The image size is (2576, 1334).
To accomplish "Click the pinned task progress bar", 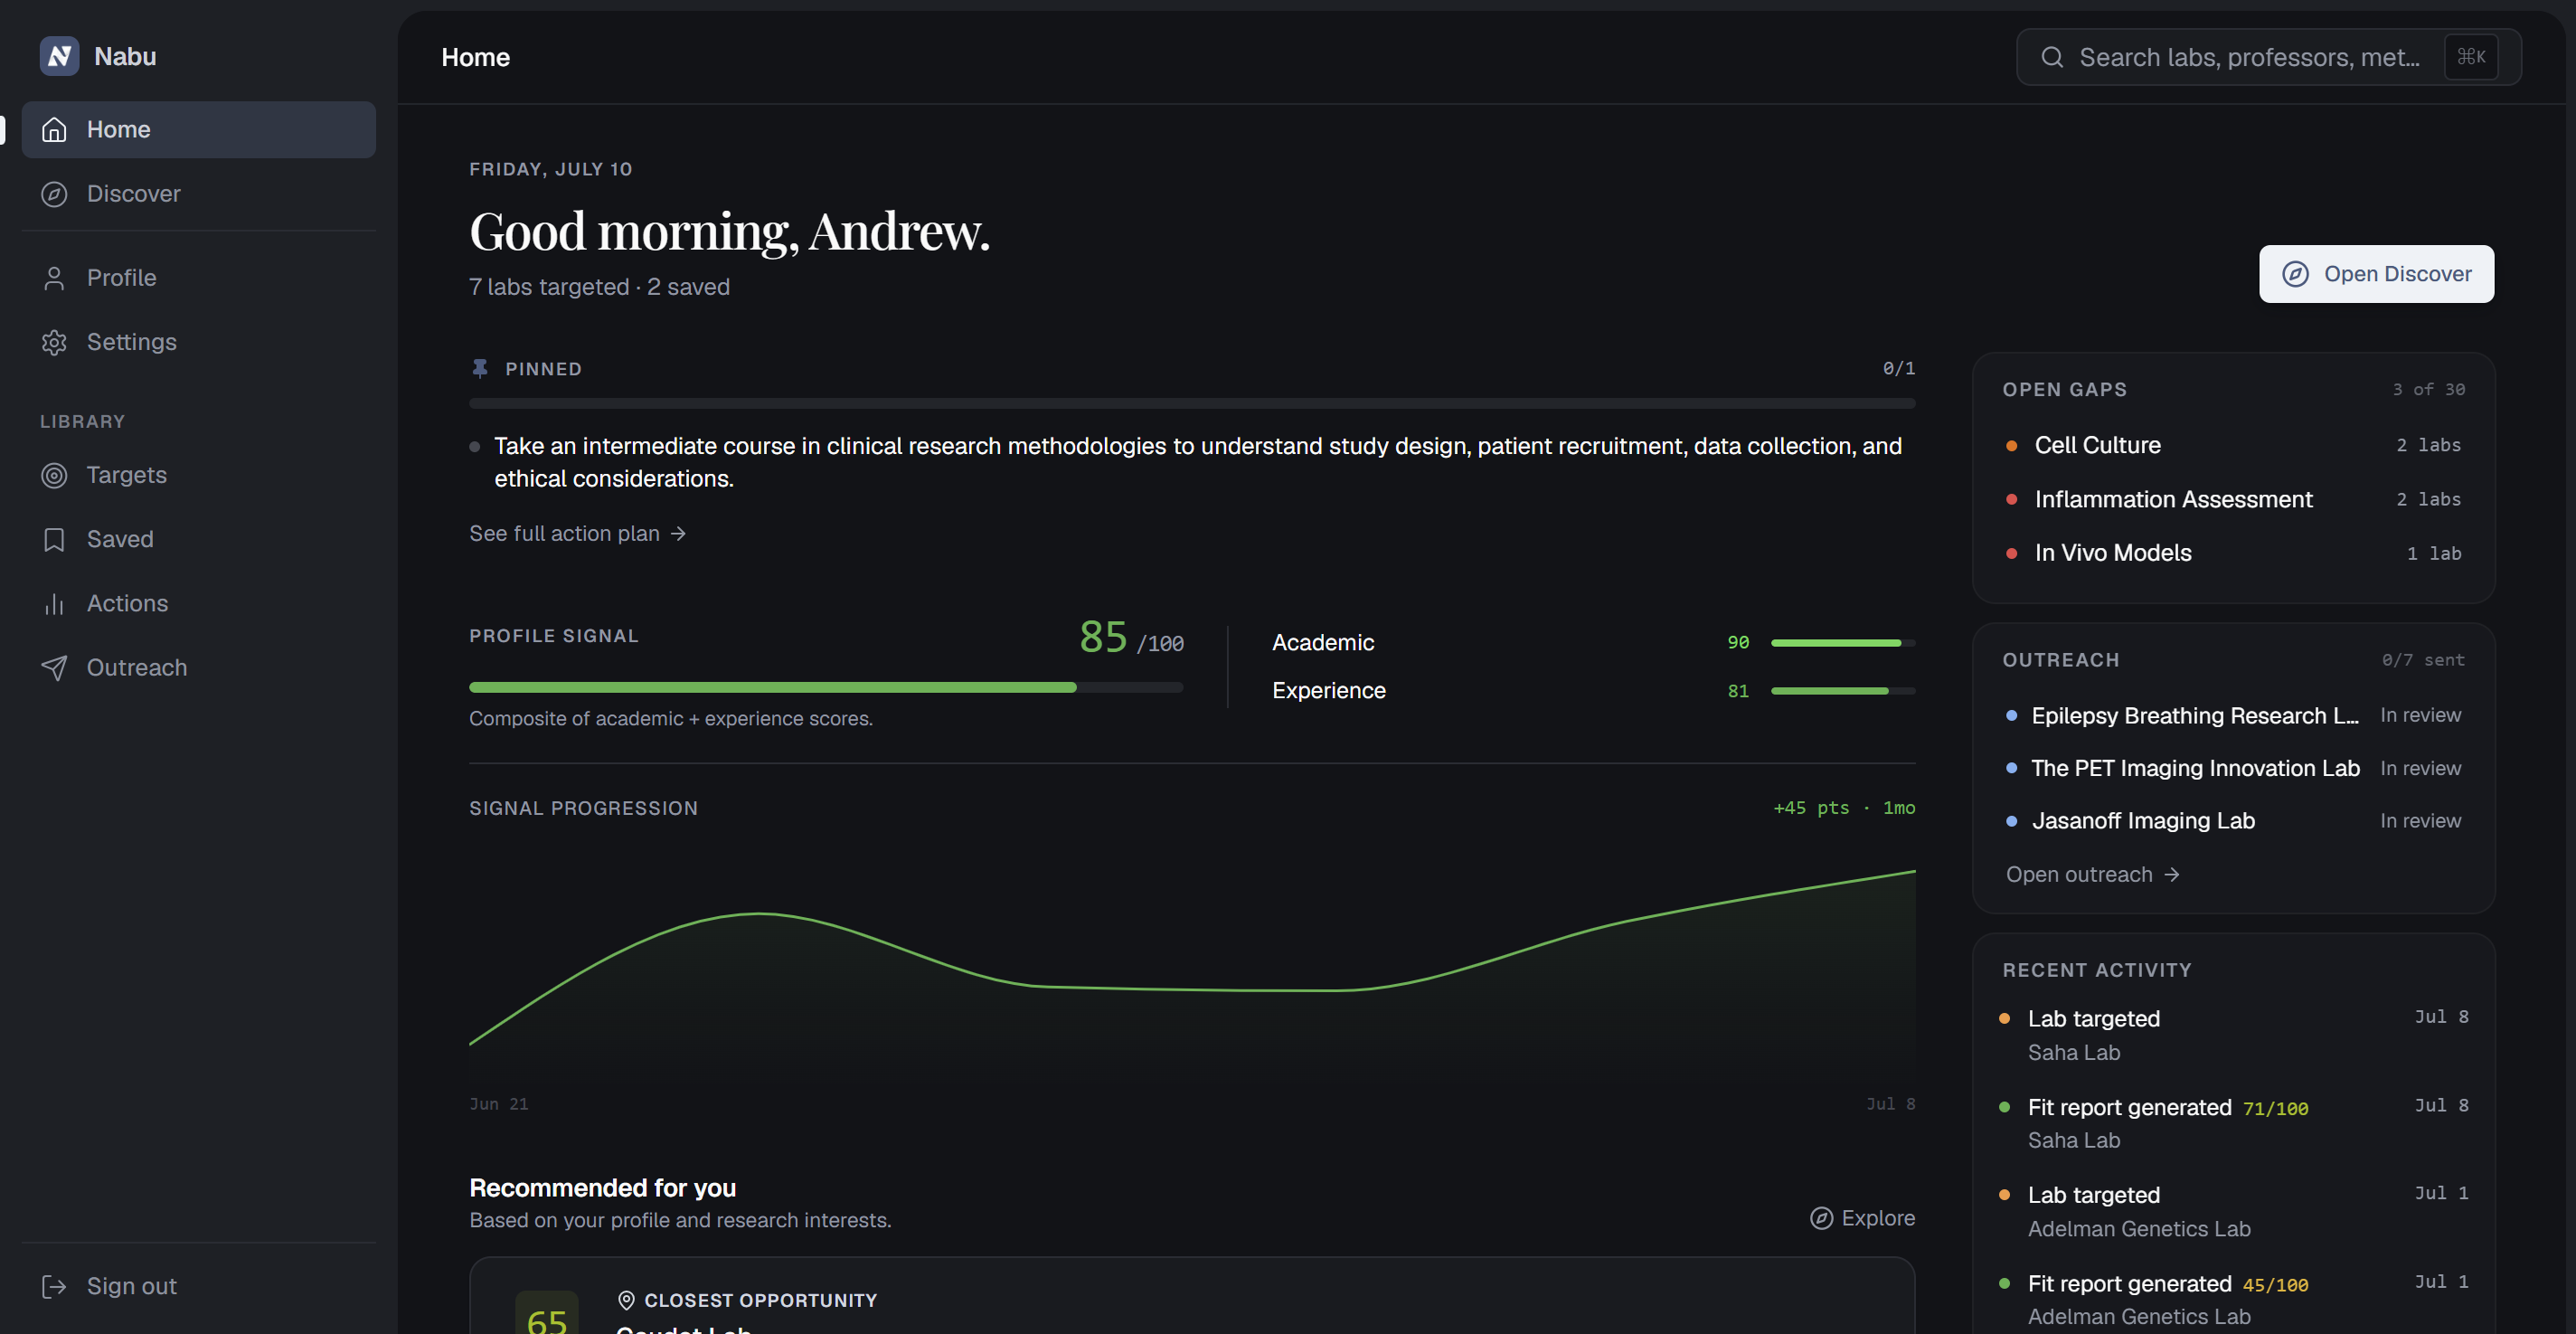I will point(1192,404).
